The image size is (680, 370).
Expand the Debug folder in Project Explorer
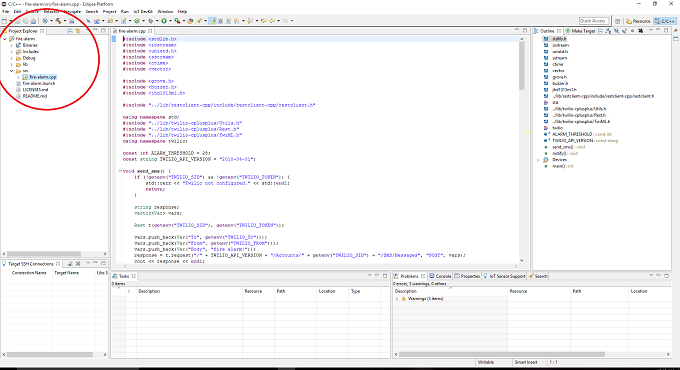click(x=12, y=58)
